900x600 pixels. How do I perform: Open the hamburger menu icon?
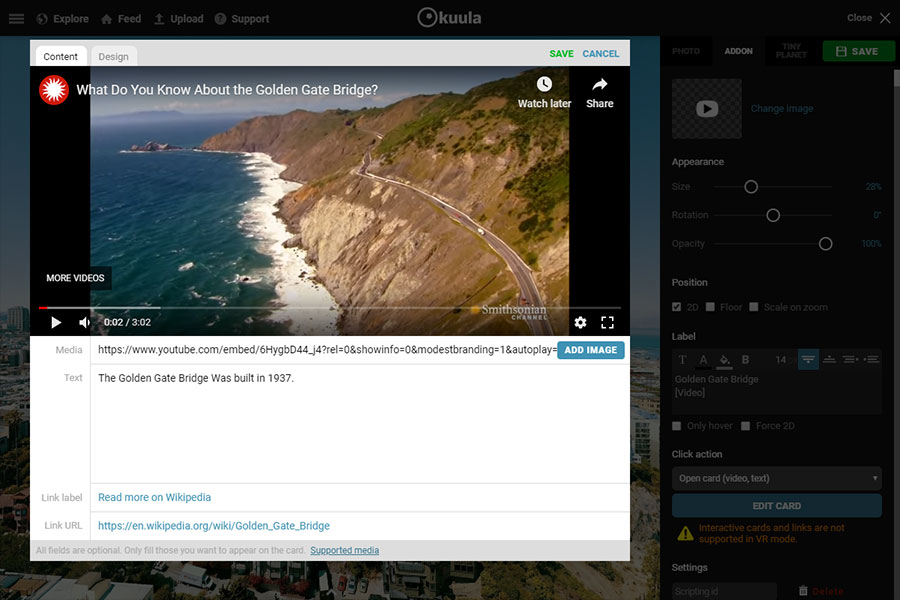point(16,18)
